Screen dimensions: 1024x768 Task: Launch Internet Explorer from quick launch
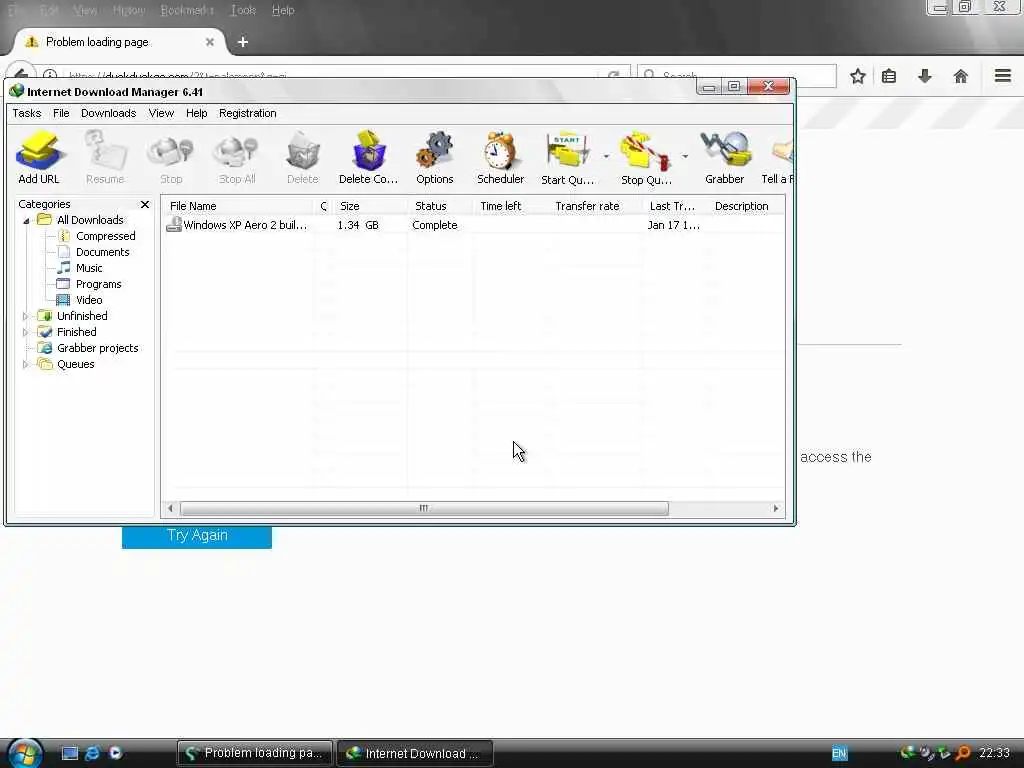(x=93, y=753)
